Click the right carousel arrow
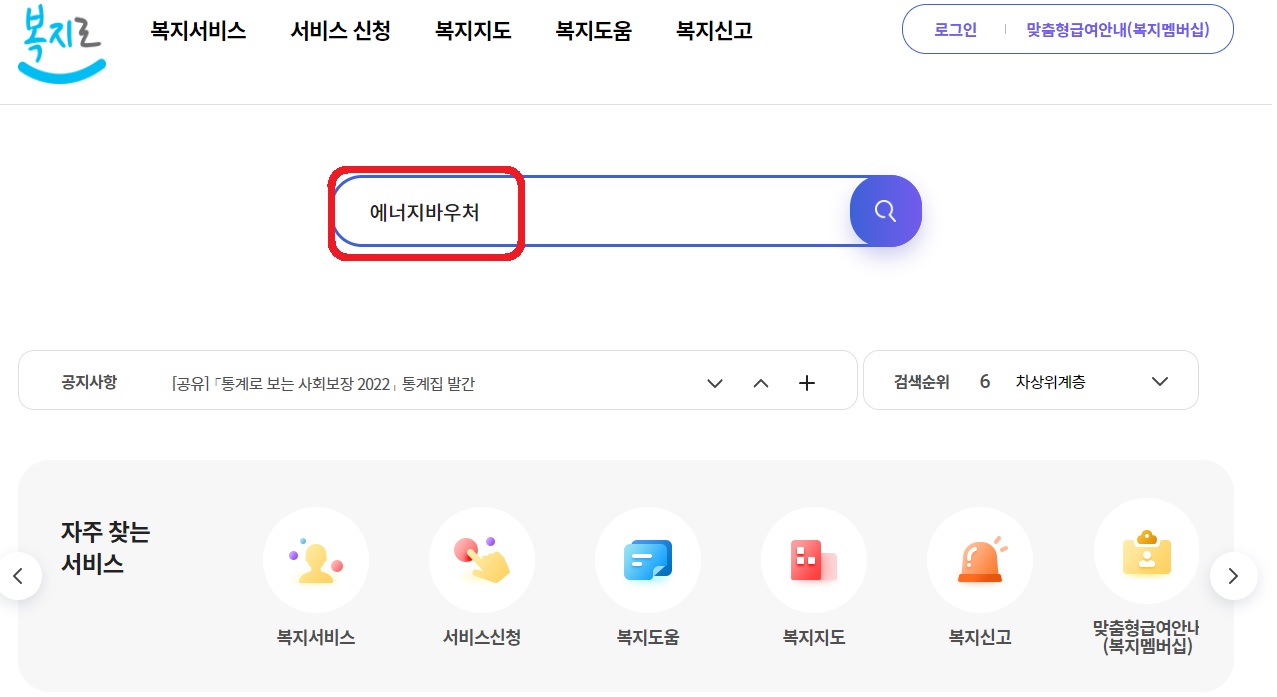 [1233, 576]
